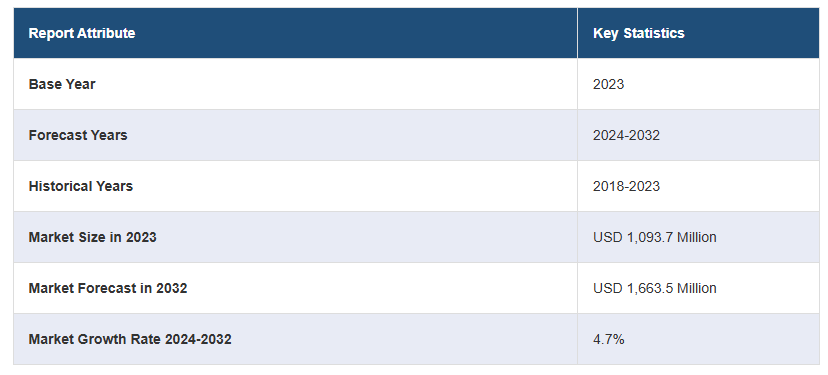Click the 4.7% growth rate value
The image size is (828, 375).
click(x=609, y=339)
